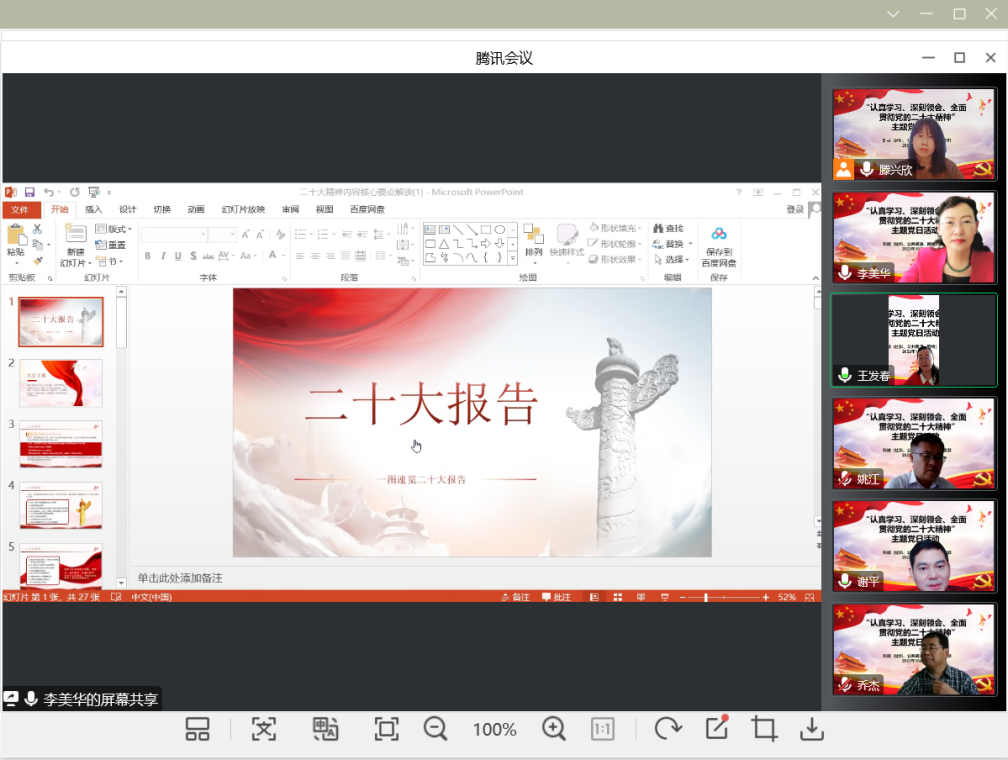Switch to the 动画 animations tab
The height and width of the screenshot is (760, 1008).
196,210
